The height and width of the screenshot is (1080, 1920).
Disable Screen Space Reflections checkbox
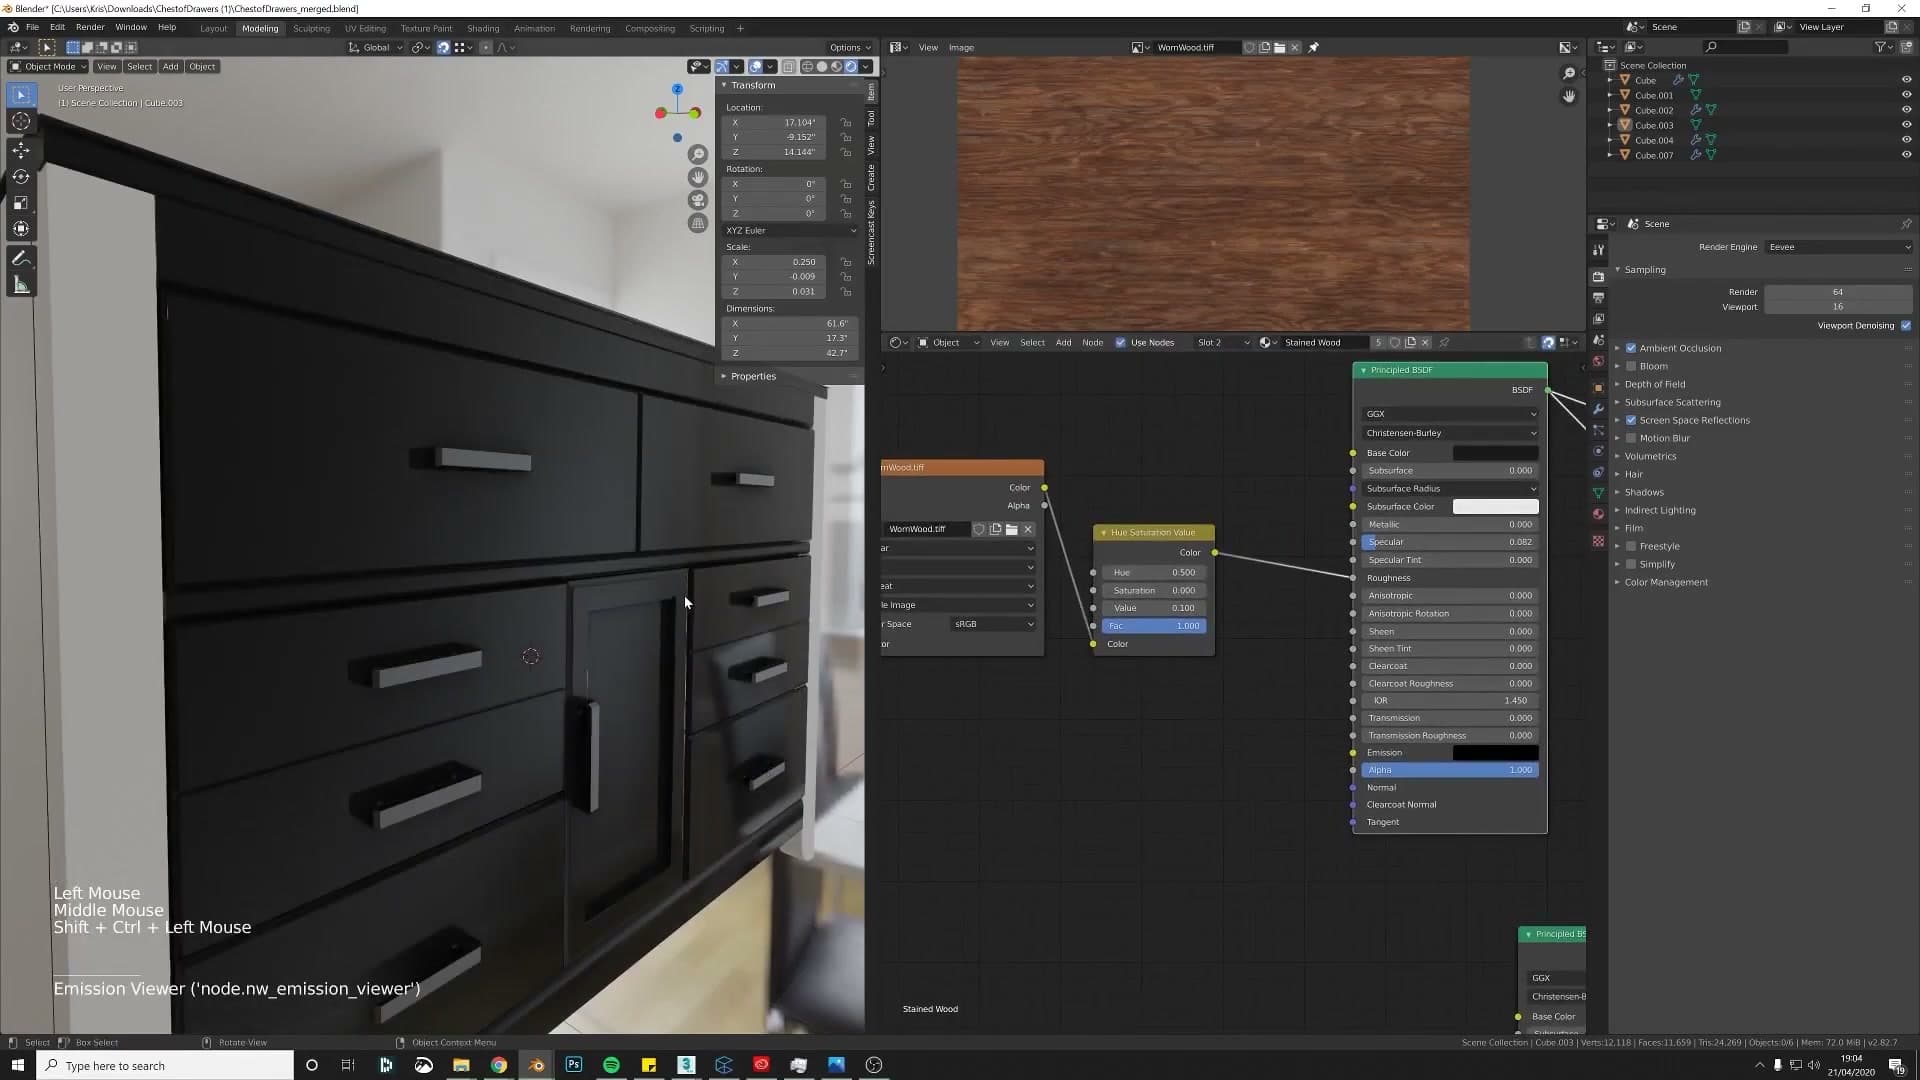[1631, 420]
